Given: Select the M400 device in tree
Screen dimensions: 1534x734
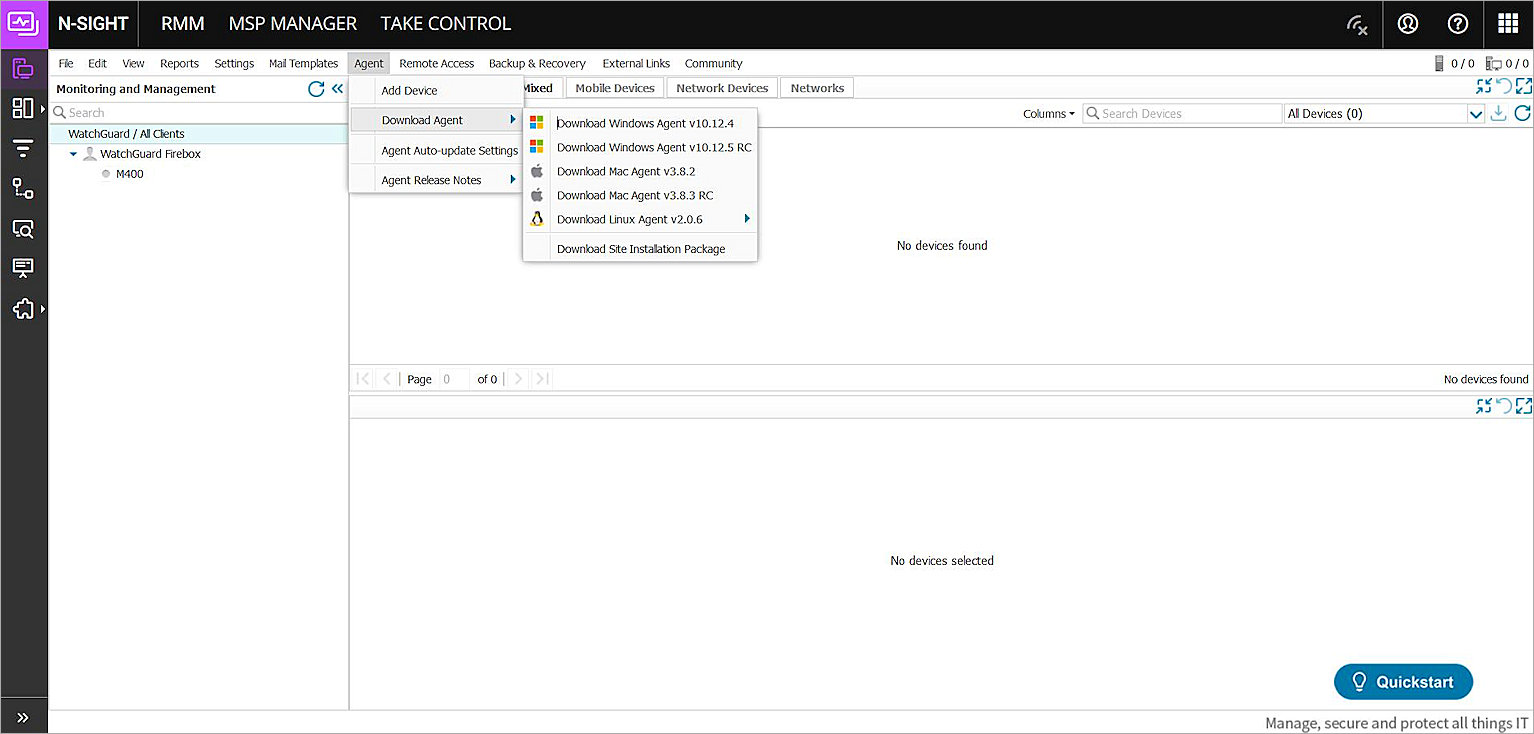Looking at the screenshot, I should 129,174.
